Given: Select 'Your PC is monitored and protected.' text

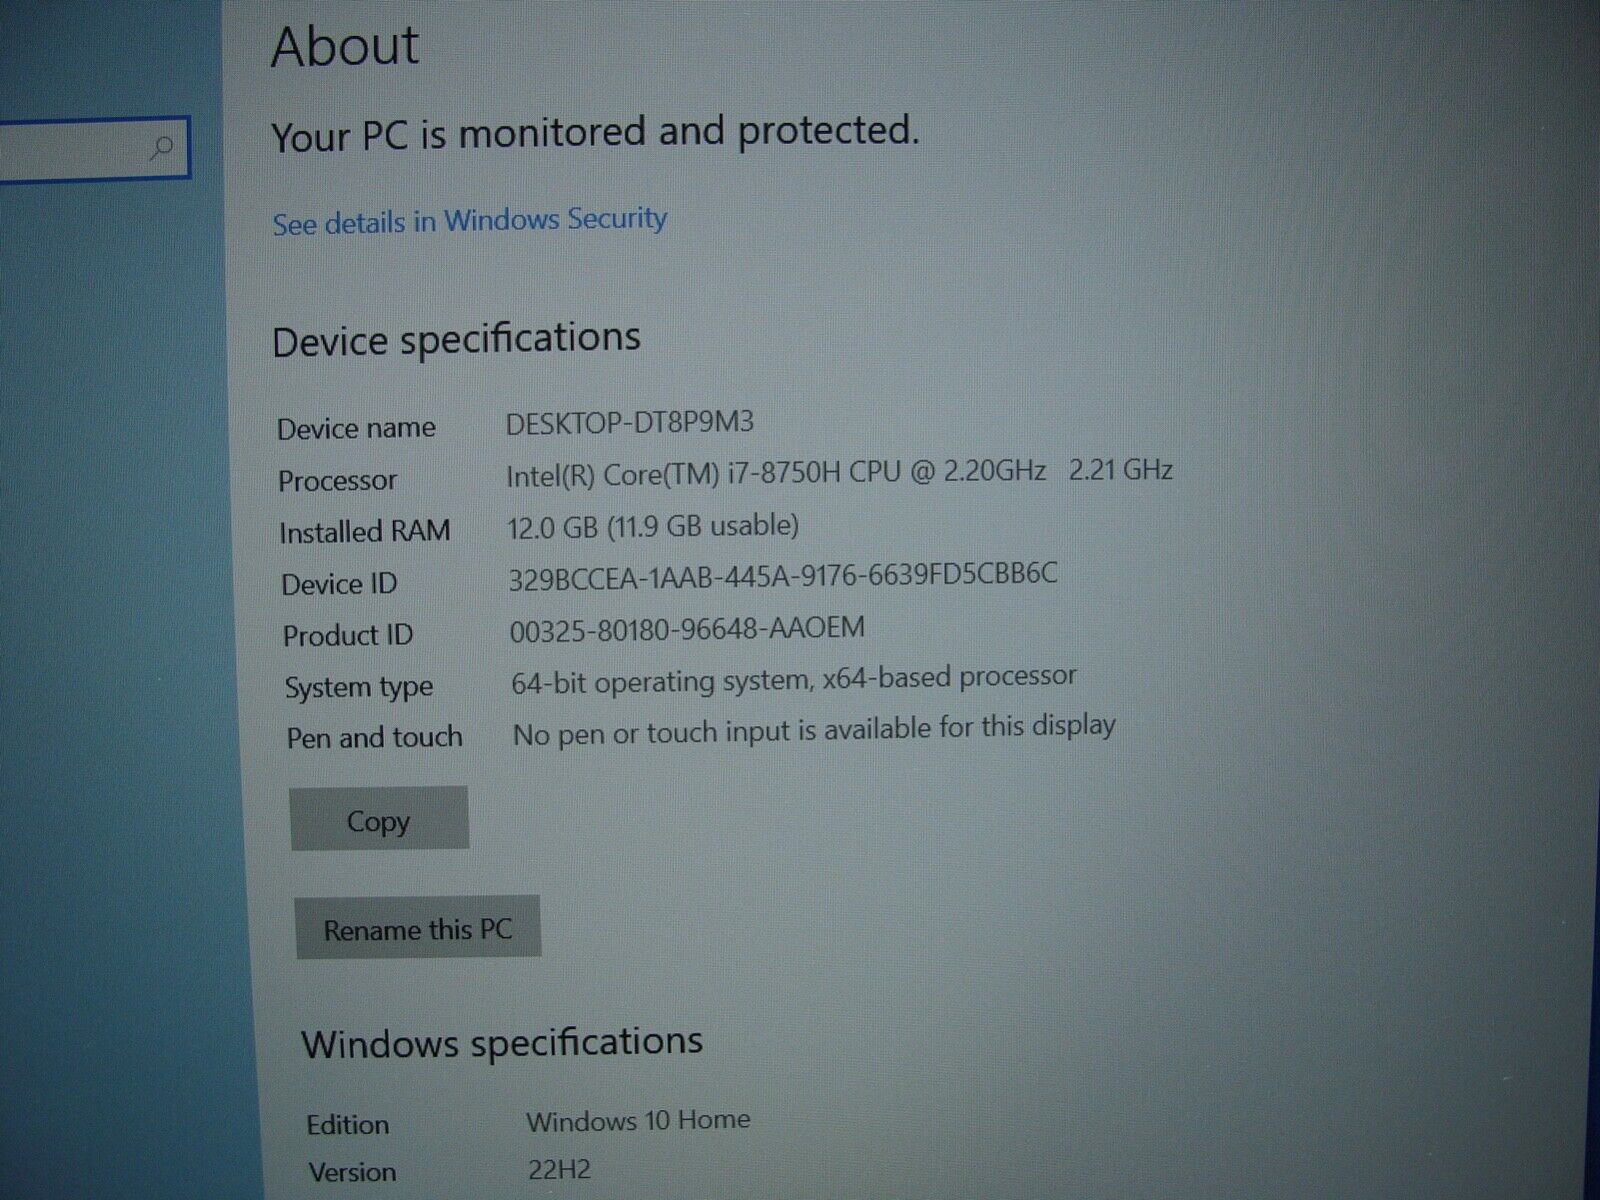Looking at the screenshot, I should click(x=595, y=133).
